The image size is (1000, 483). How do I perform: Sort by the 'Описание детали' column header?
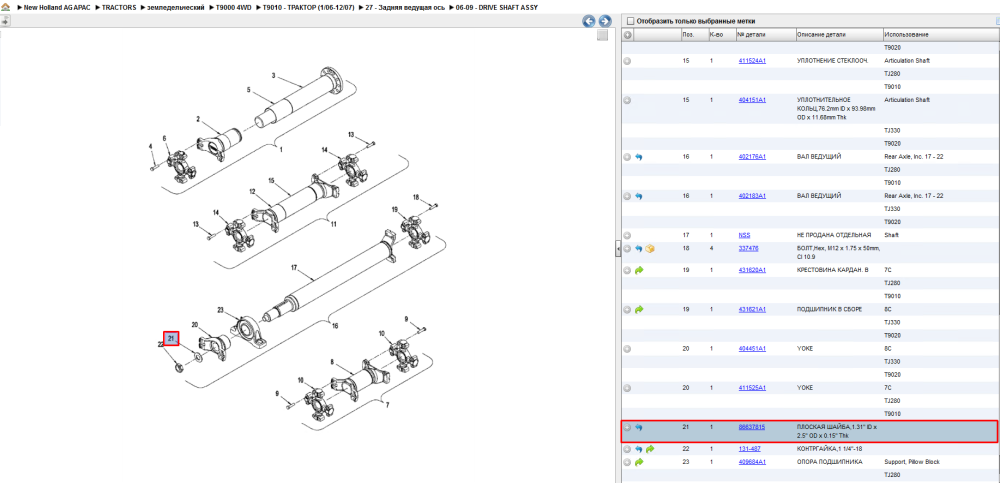[839, 34]
